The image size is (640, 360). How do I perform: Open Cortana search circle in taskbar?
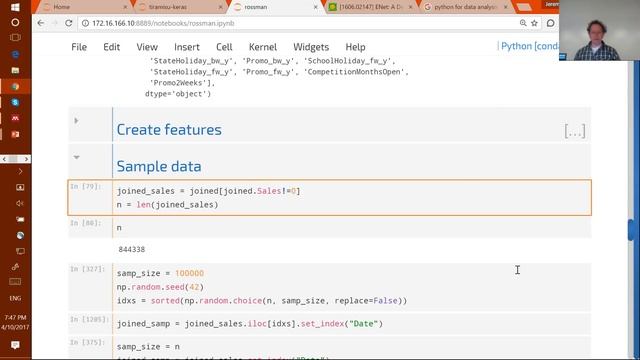[15, 22]
